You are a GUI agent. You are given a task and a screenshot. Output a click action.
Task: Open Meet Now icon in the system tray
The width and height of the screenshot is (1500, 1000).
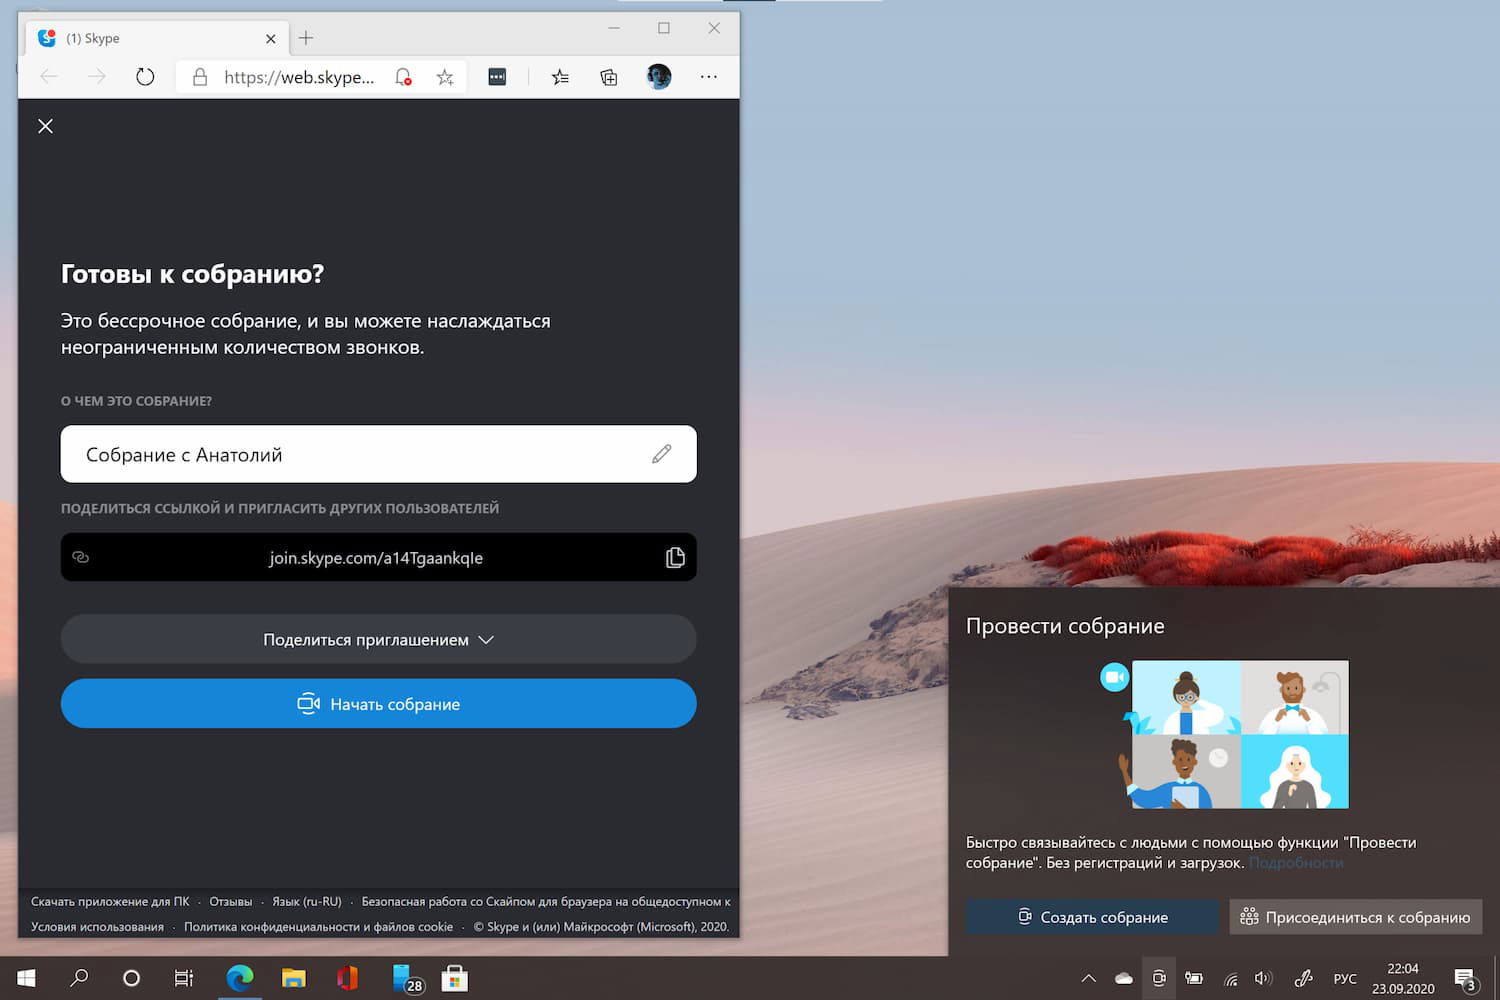tap(1158, 978)
